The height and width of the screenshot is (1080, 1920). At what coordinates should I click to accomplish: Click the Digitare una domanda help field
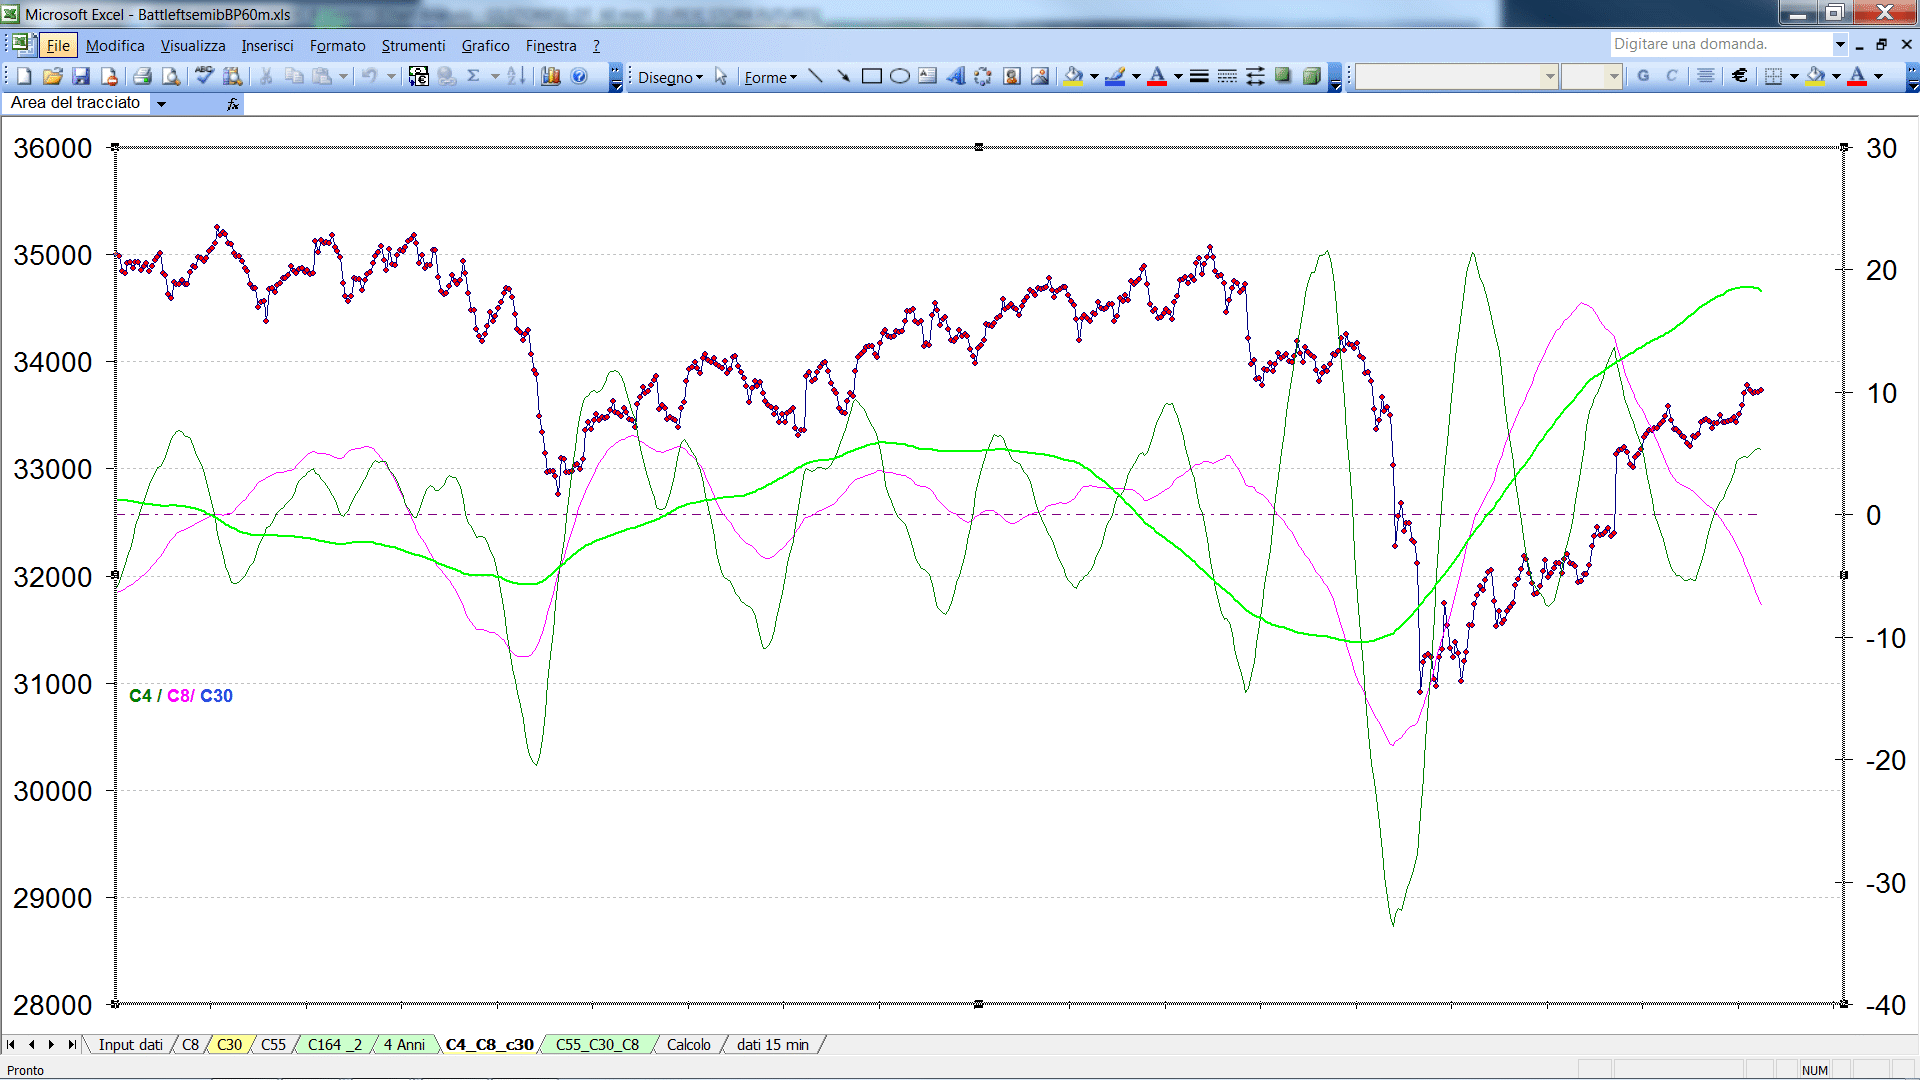coord(1720,44)
